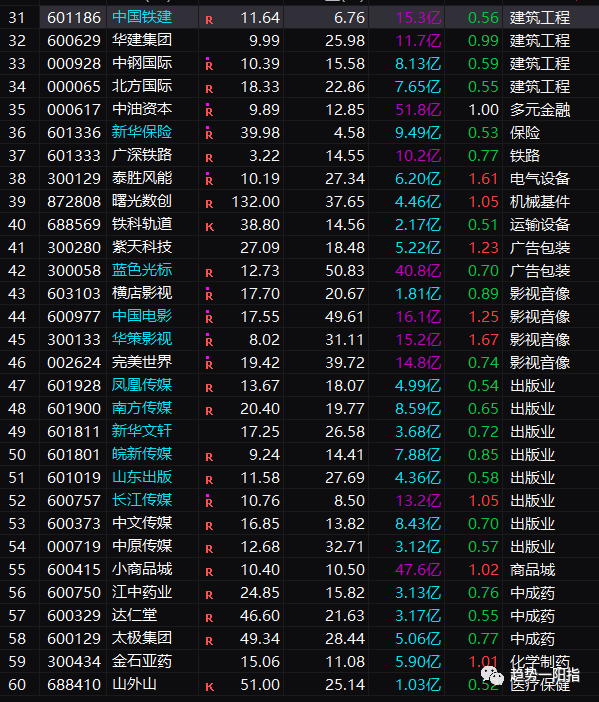Select stock name 紫天科技

click(x=142, y=247)
